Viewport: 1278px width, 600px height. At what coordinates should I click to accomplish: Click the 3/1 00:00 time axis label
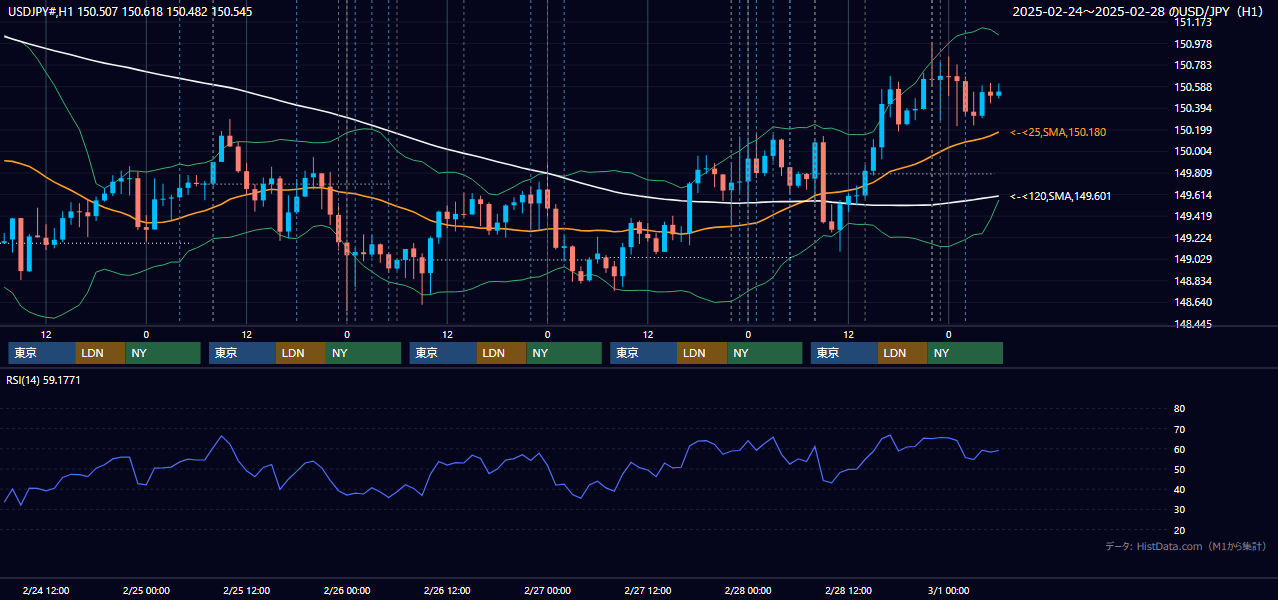coord(949,591)
